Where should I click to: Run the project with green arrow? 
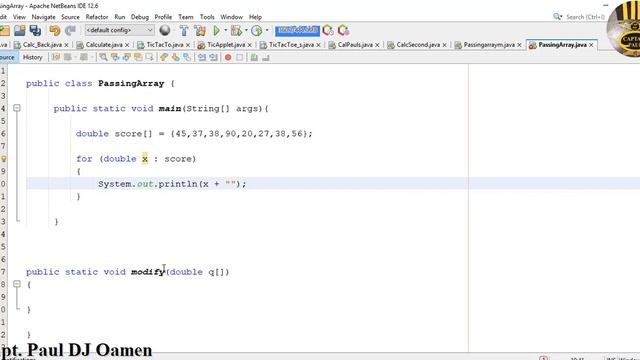tap(216, 30)
